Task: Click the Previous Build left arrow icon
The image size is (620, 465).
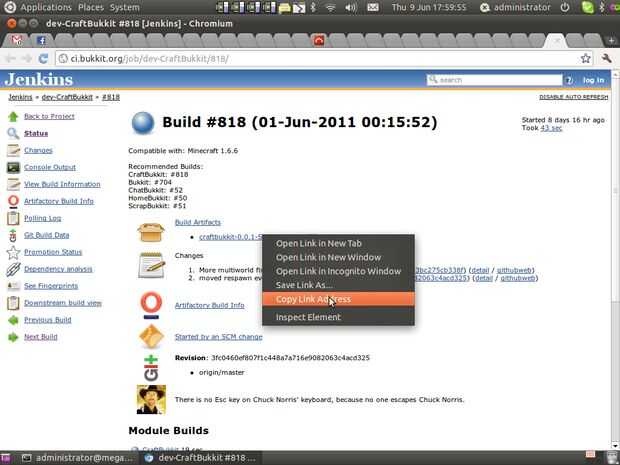Action: [x=13, y=320]
